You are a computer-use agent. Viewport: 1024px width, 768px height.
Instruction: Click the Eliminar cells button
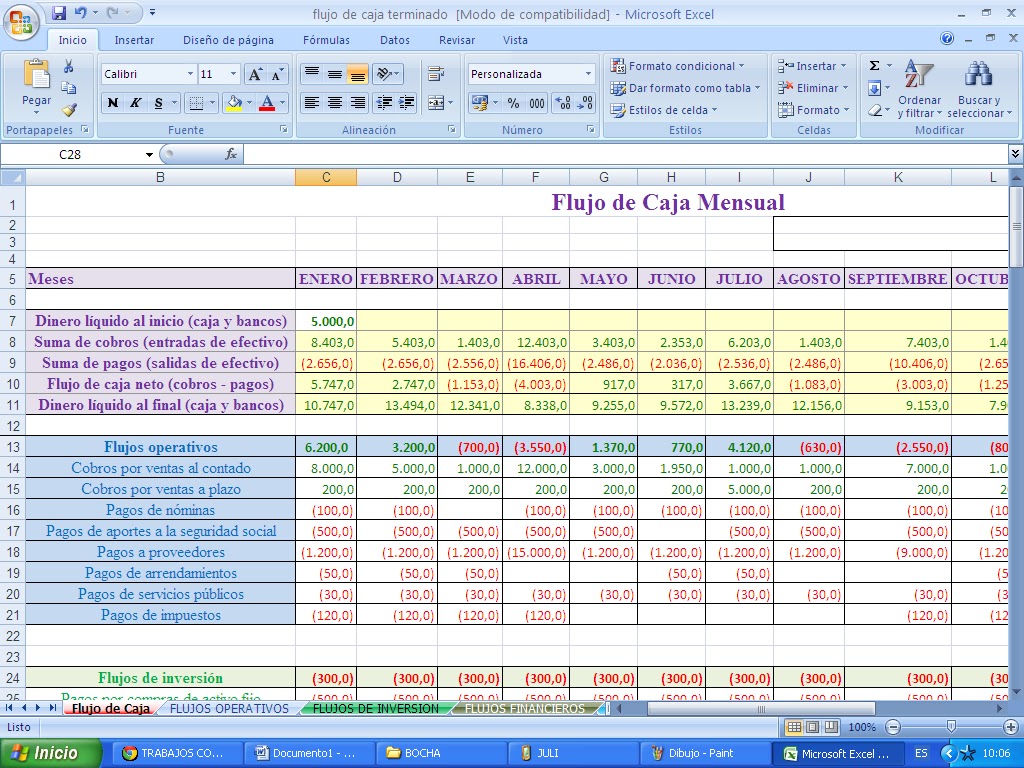tap(813, 88)
